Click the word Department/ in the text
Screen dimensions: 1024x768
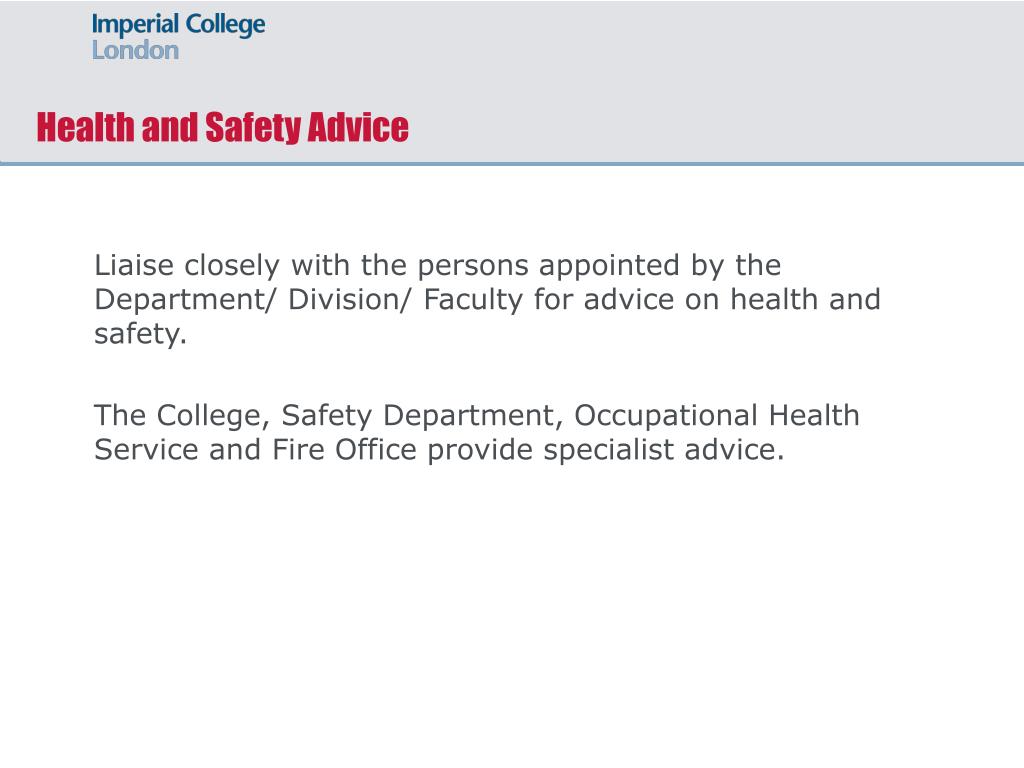click(185, 300)
